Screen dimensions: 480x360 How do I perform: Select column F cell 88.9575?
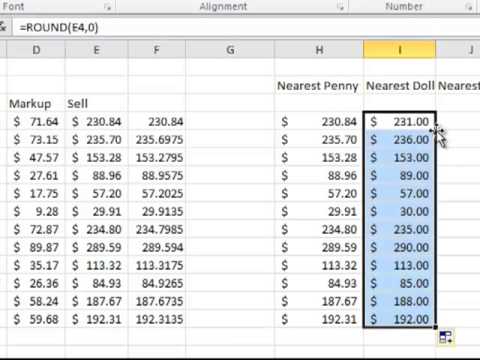pyautogui.click(x=156, y=176)
